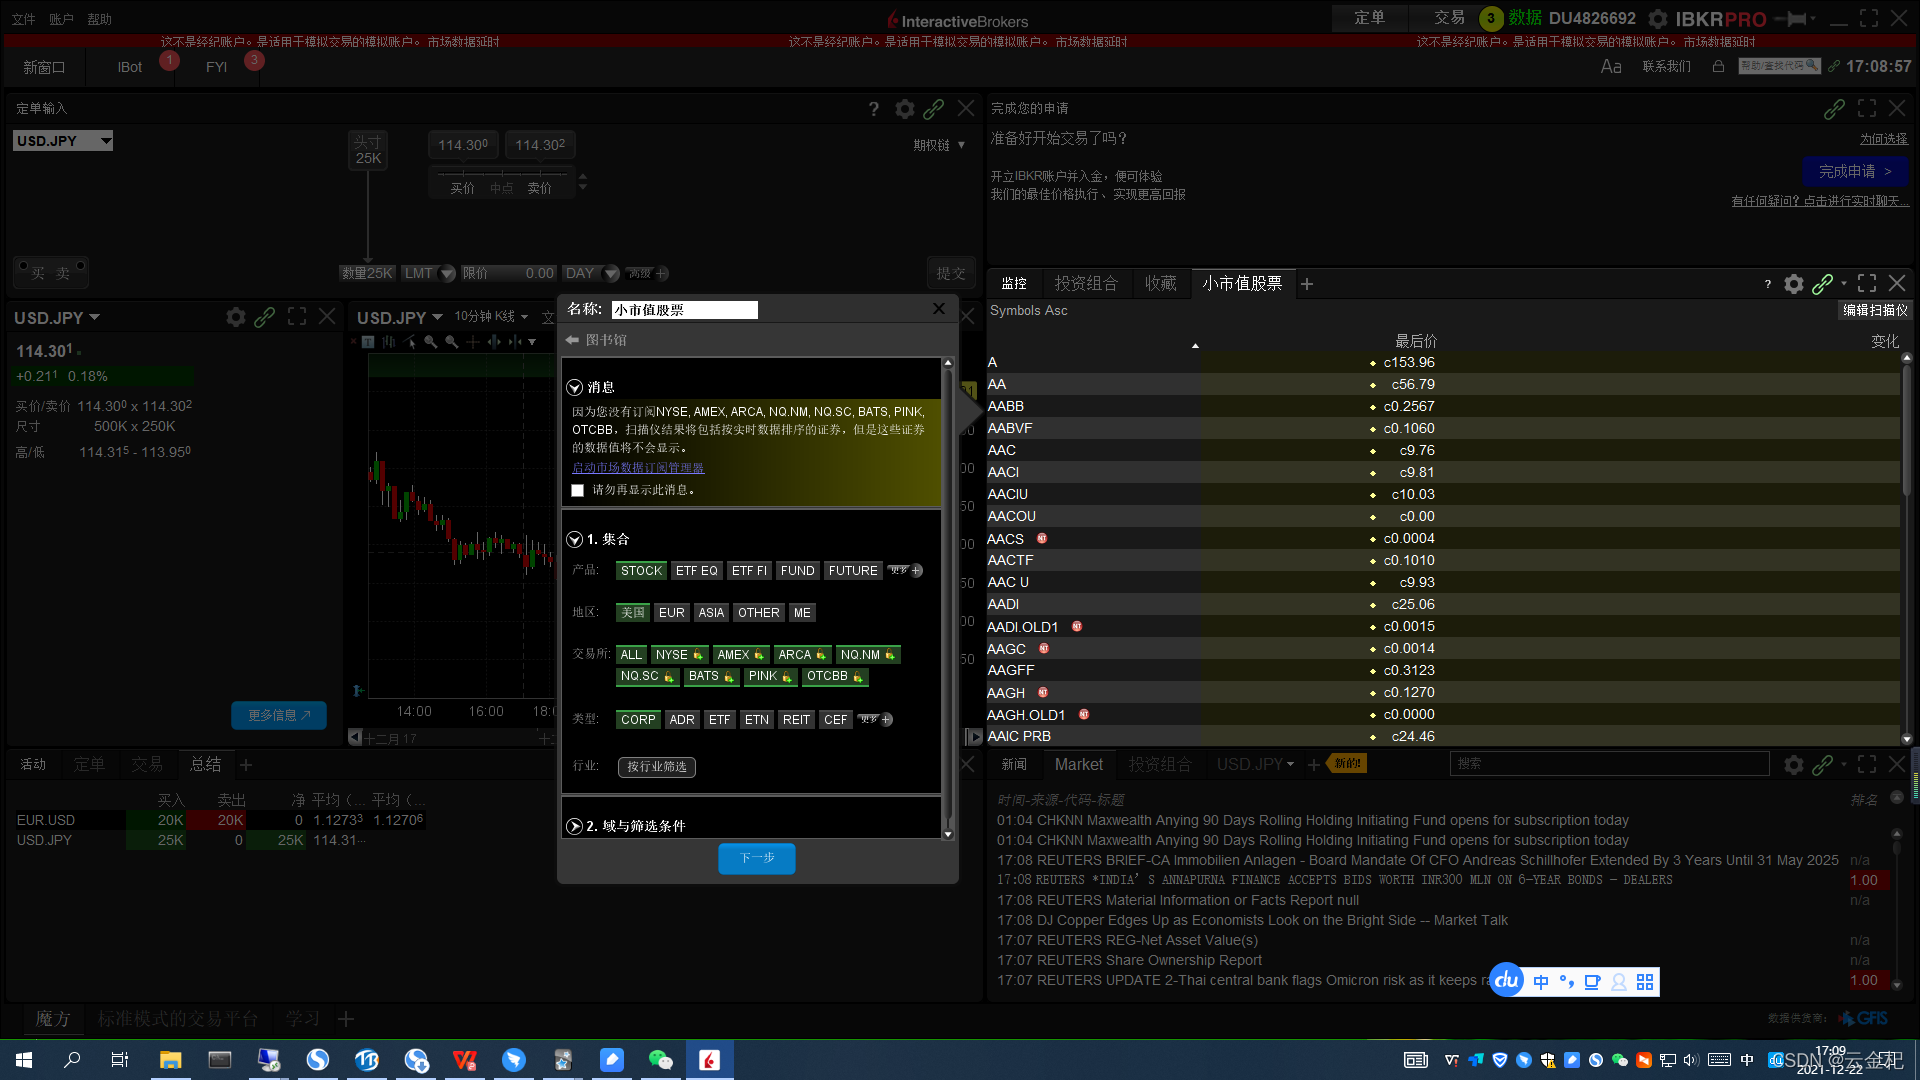
Task: Open the 启动市场数据订阅管理器 link
Action: 638,468
